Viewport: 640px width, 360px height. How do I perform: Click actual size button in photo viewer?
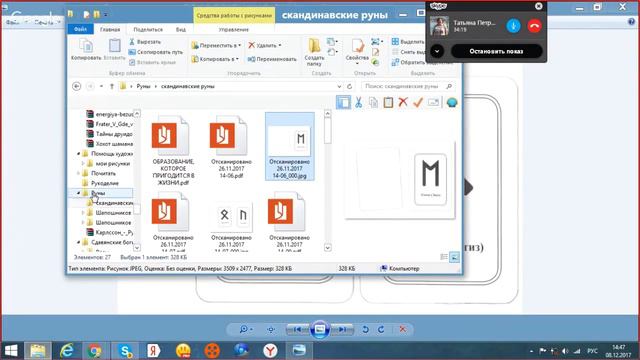[271, 329]
